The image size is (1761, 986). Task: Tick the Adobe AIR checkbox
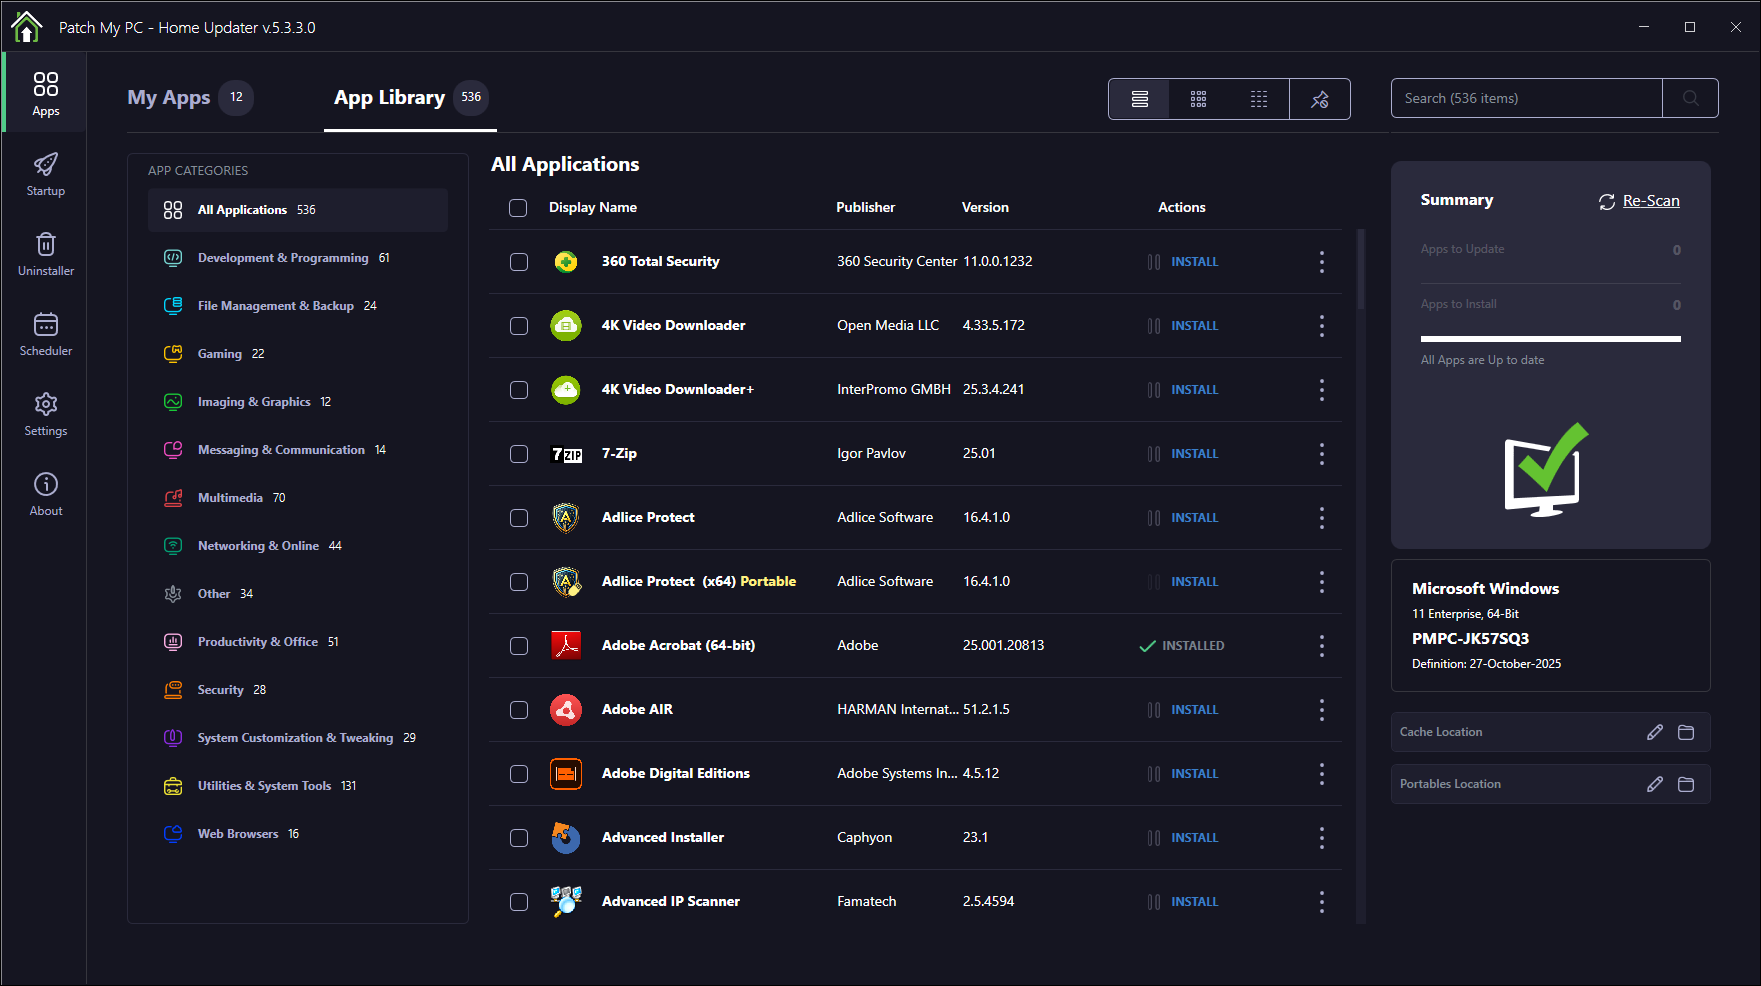point(519,710)
